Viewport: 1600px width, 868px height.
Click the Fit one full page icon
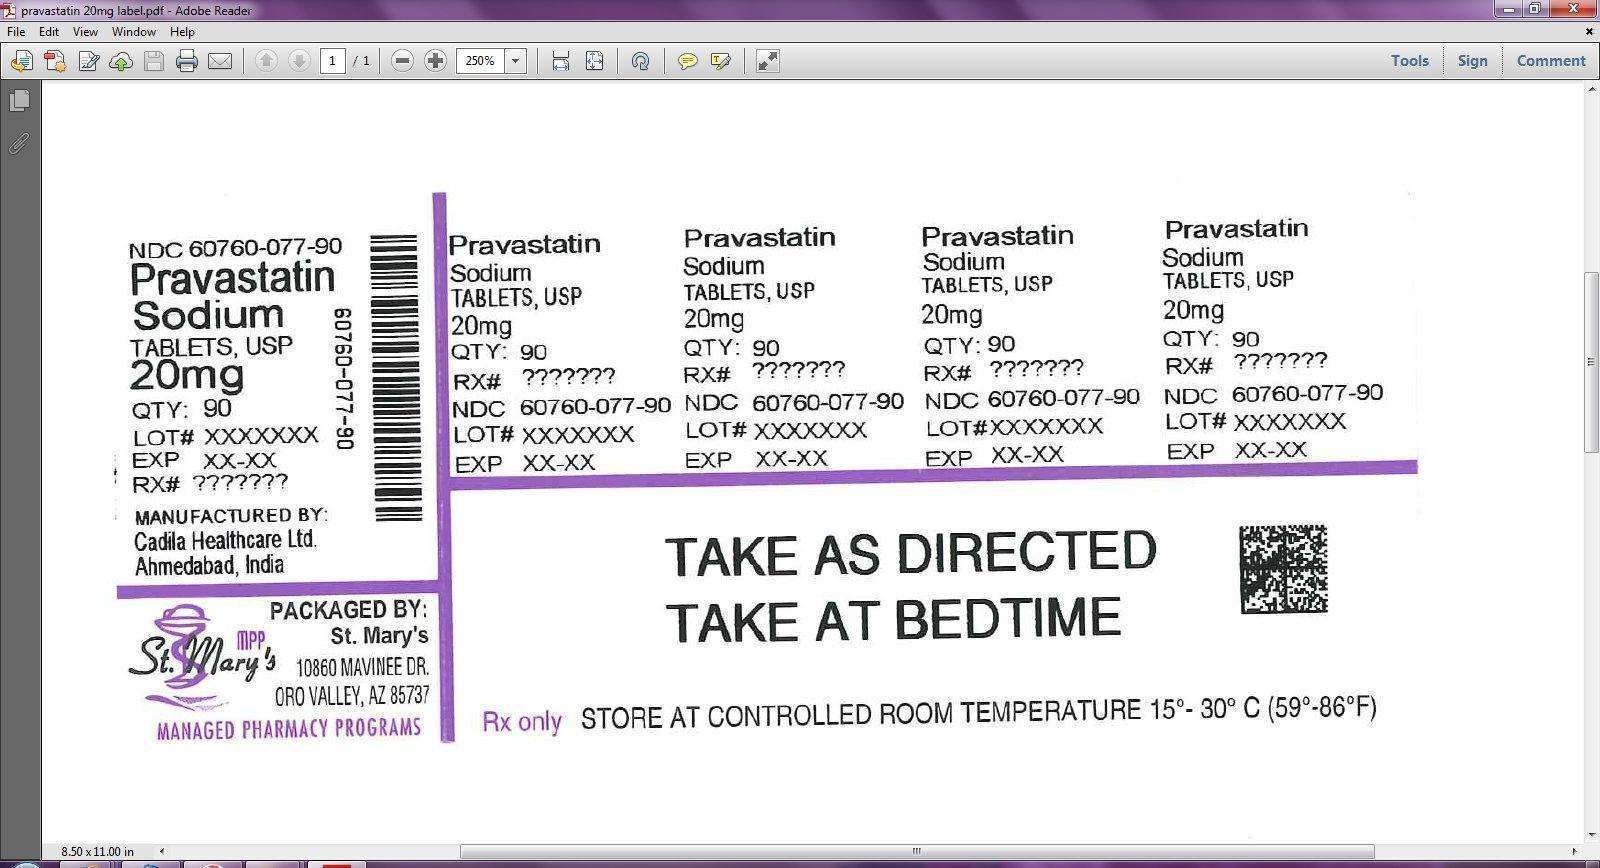pos(594,61)
